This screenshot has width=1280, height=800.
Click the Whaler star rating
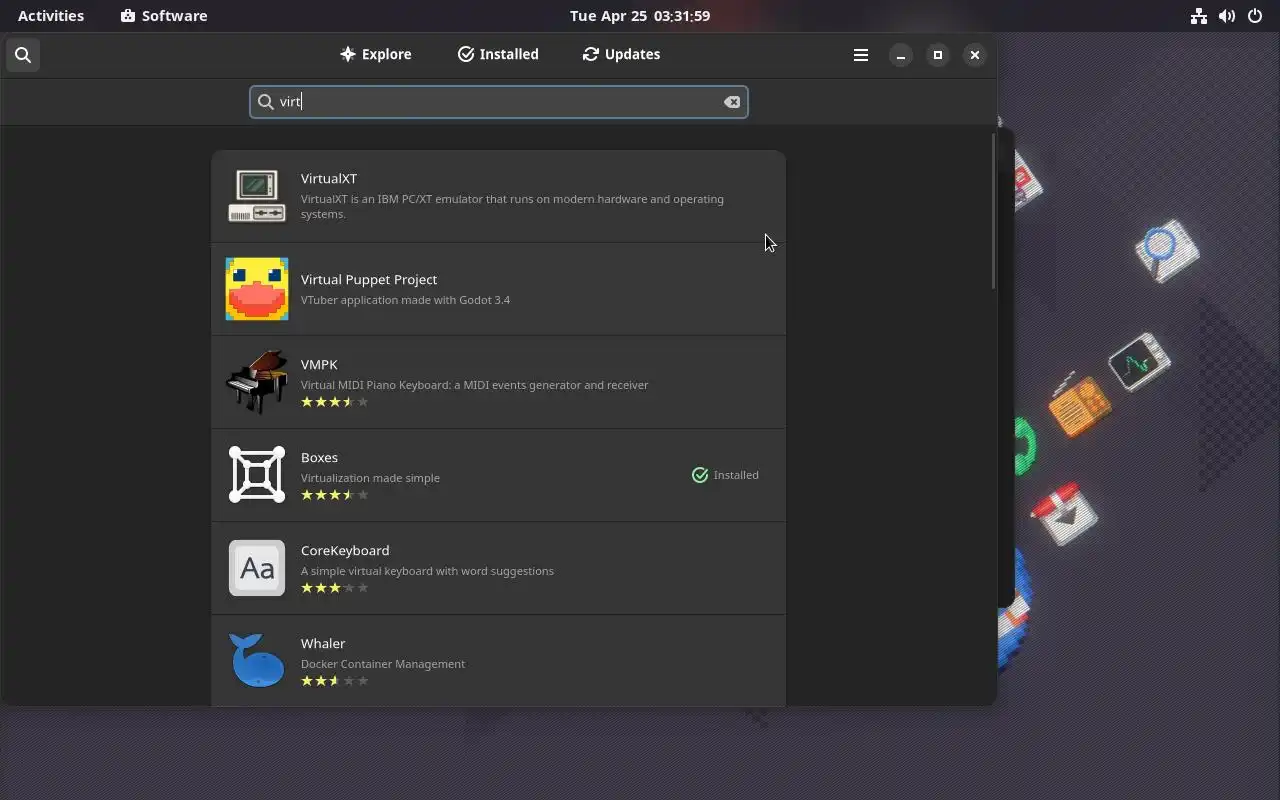pos(335,681)
